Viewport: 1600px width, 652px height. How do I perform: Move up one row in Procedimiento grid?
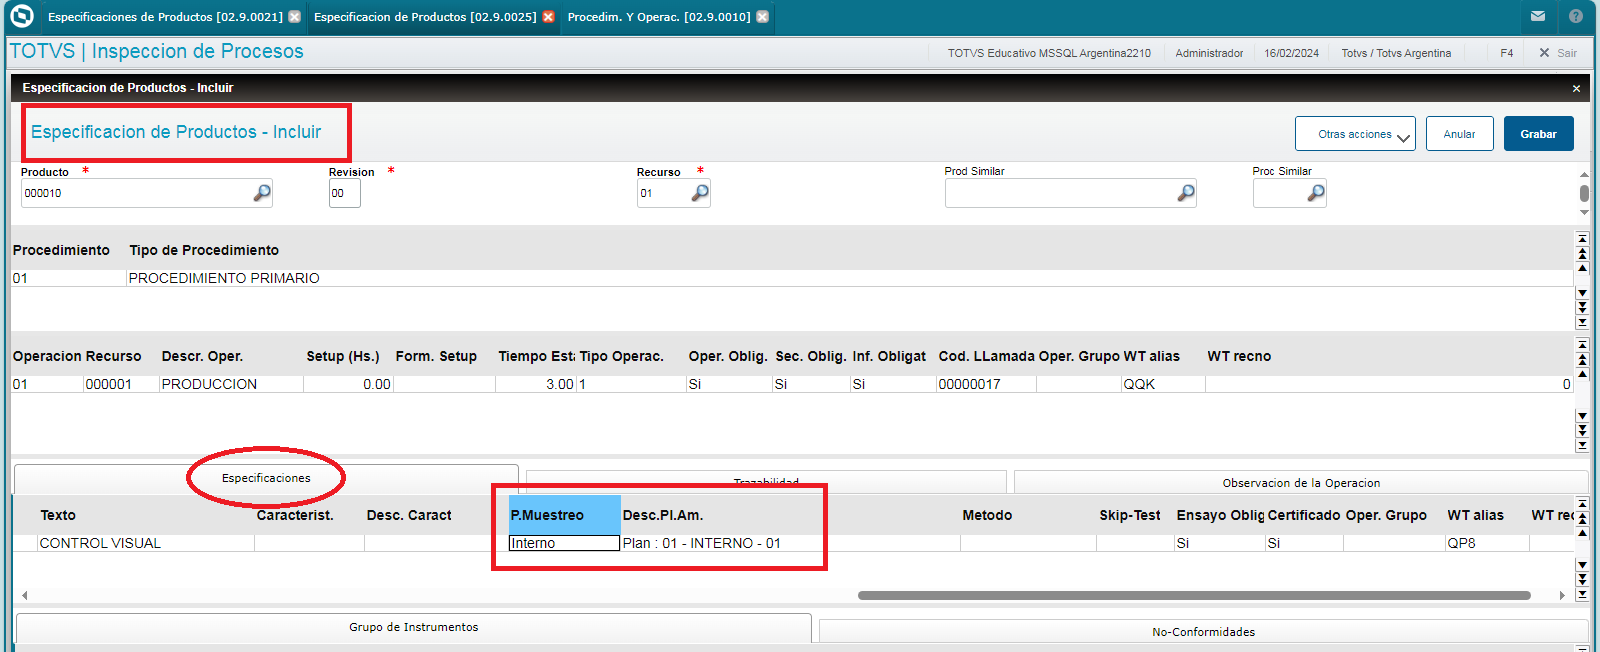[x=1582, y=268]
